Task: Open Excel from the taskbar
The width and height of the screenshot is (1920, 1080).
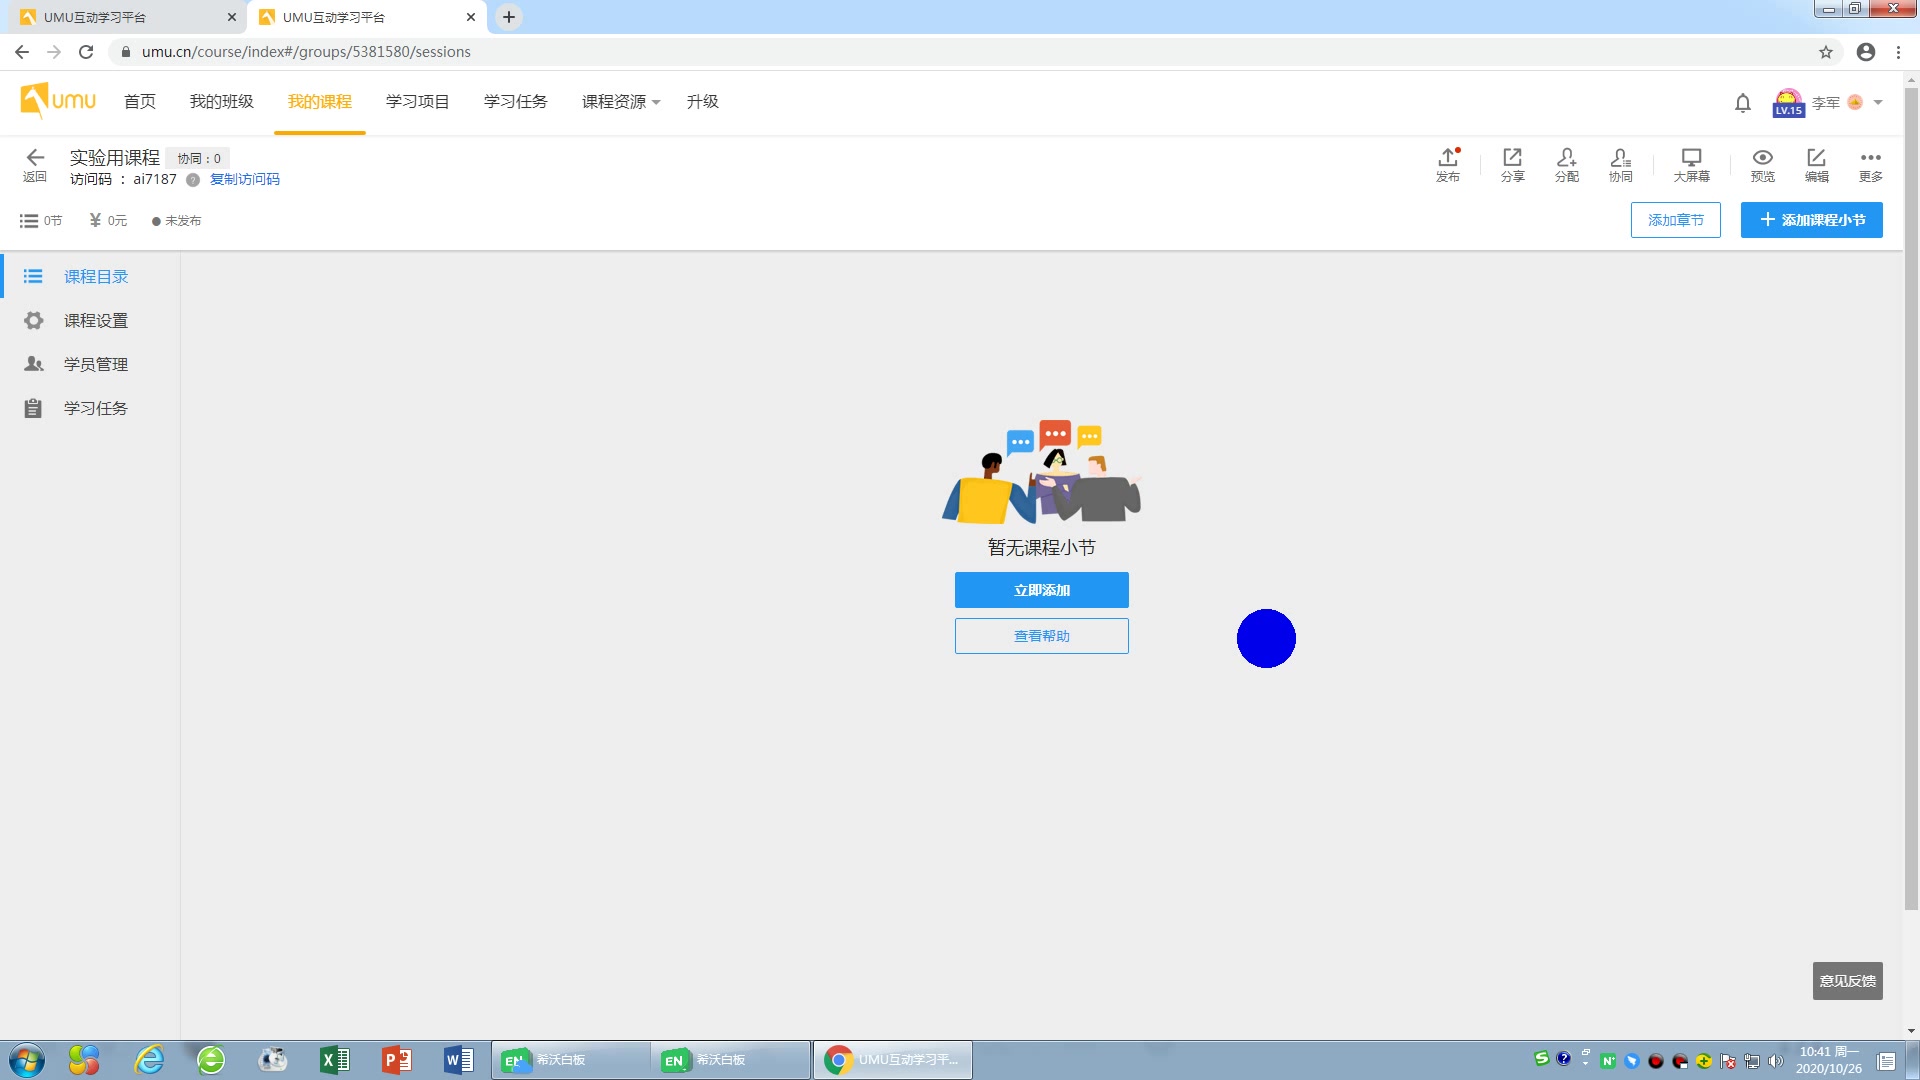Action: (334, 1060)
